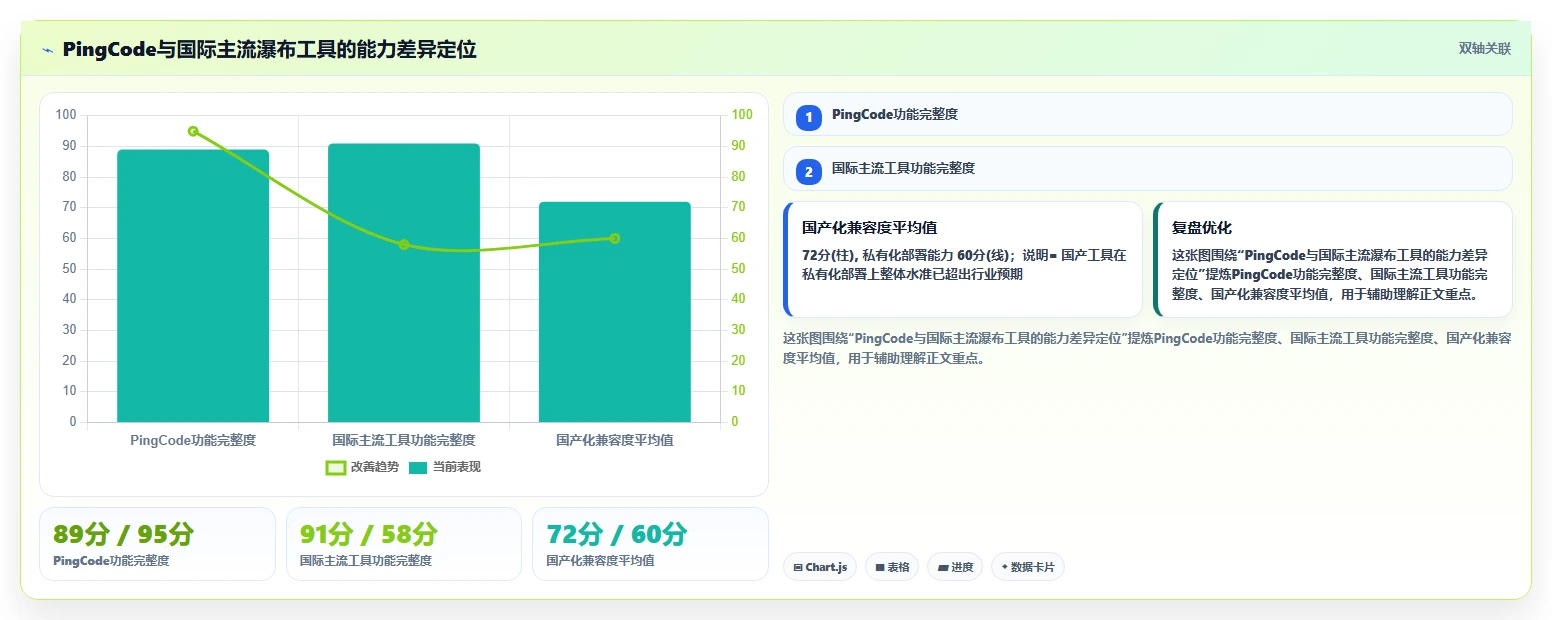Click the 89分 / 95分 stat card
Screen dimensions: 1552x620
pos(157,544)
